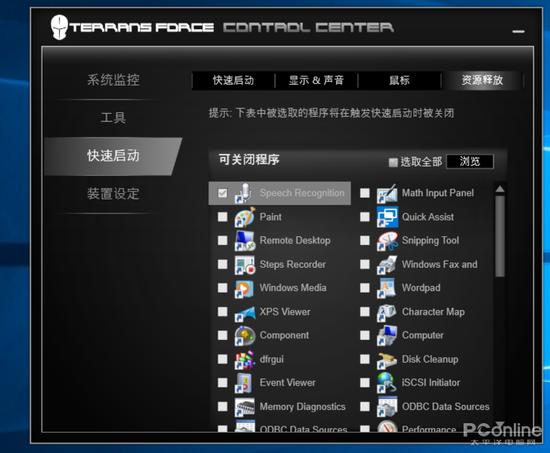The height and width of the screenshot is (453, 550).
Task: Open 工具 in the sidebar
Action: [x=113, y=118]
